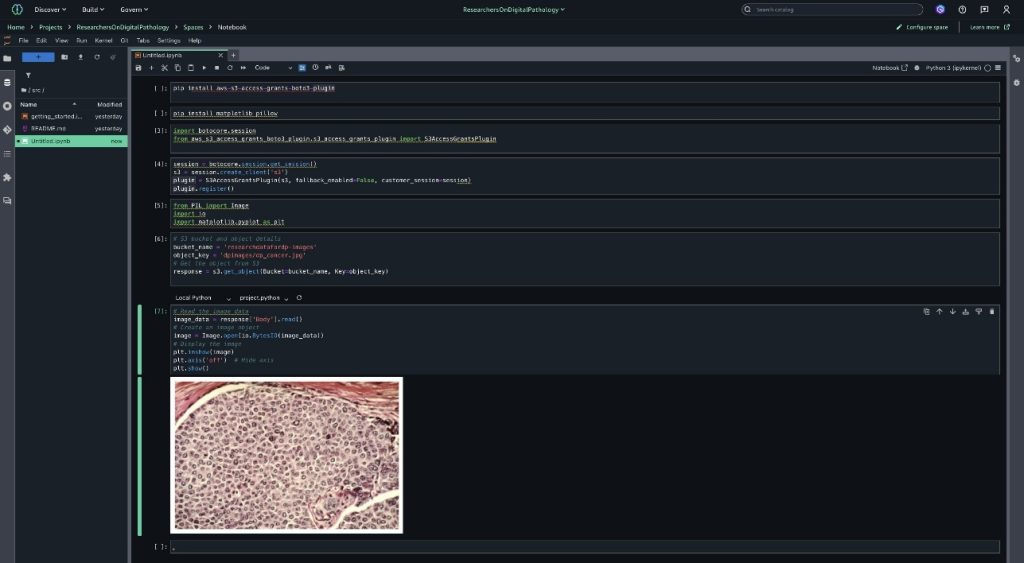Sort files by the Name column header
Screen dimensions: 1024x563
click(x=48, y=105)
